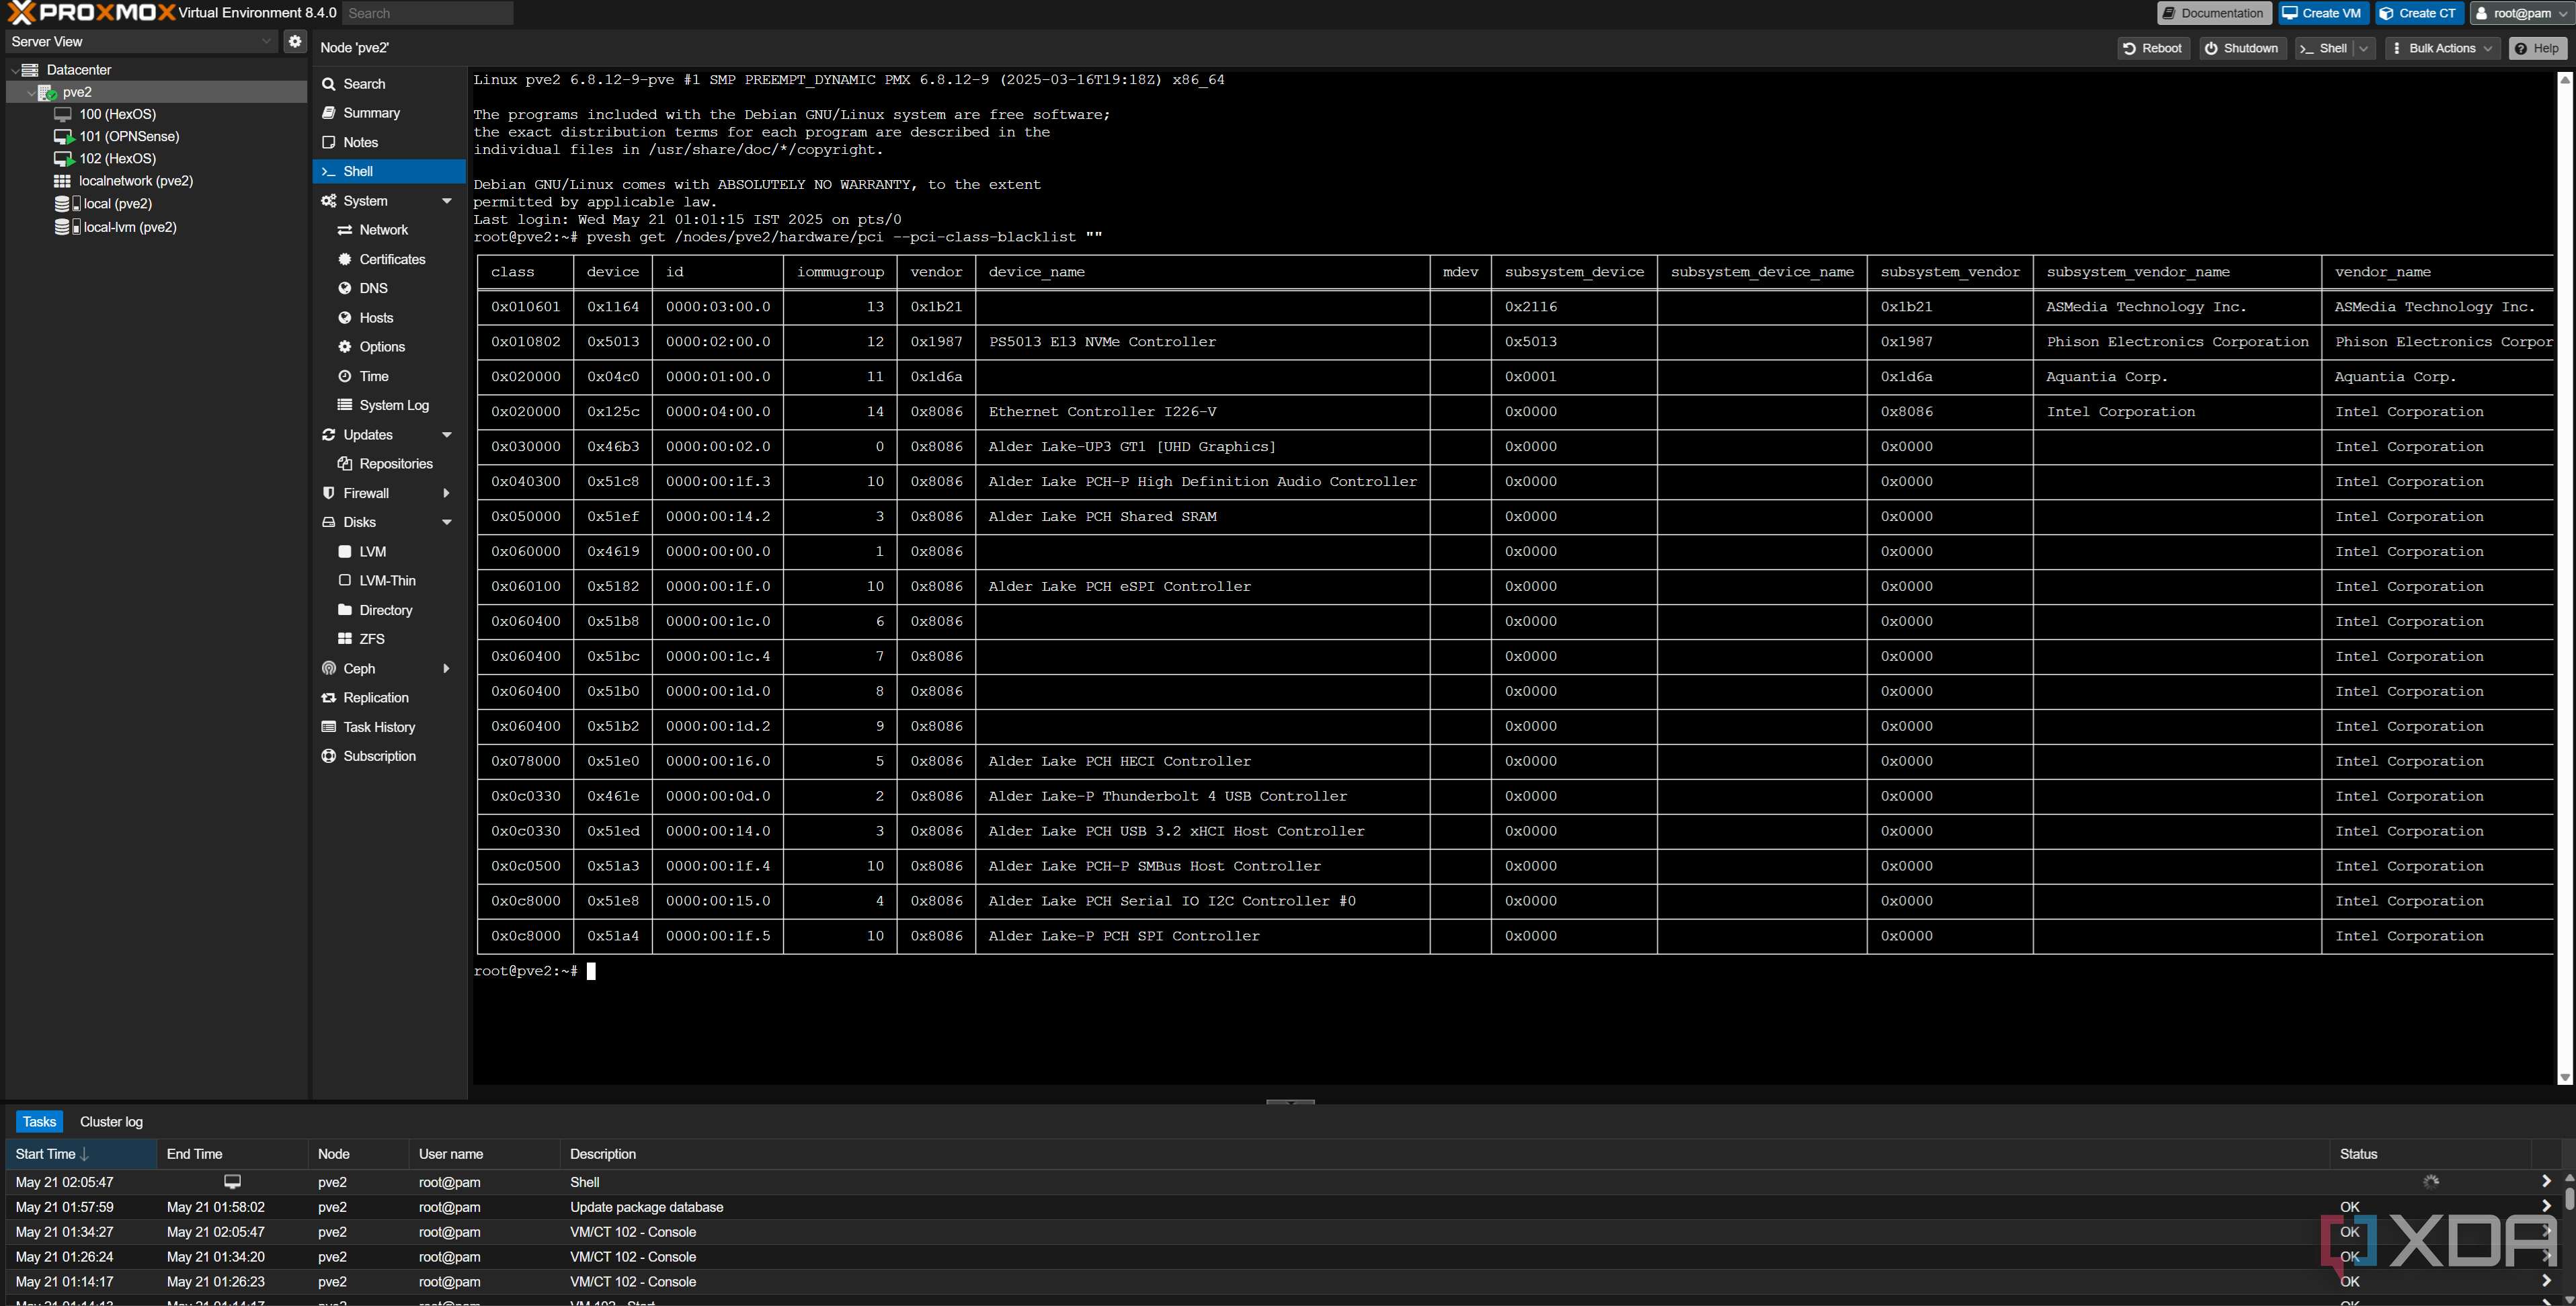This screenshot has height=1306, width=2576.
Task: Click the terminal command prompt cursor
Action: click(591, 971)
